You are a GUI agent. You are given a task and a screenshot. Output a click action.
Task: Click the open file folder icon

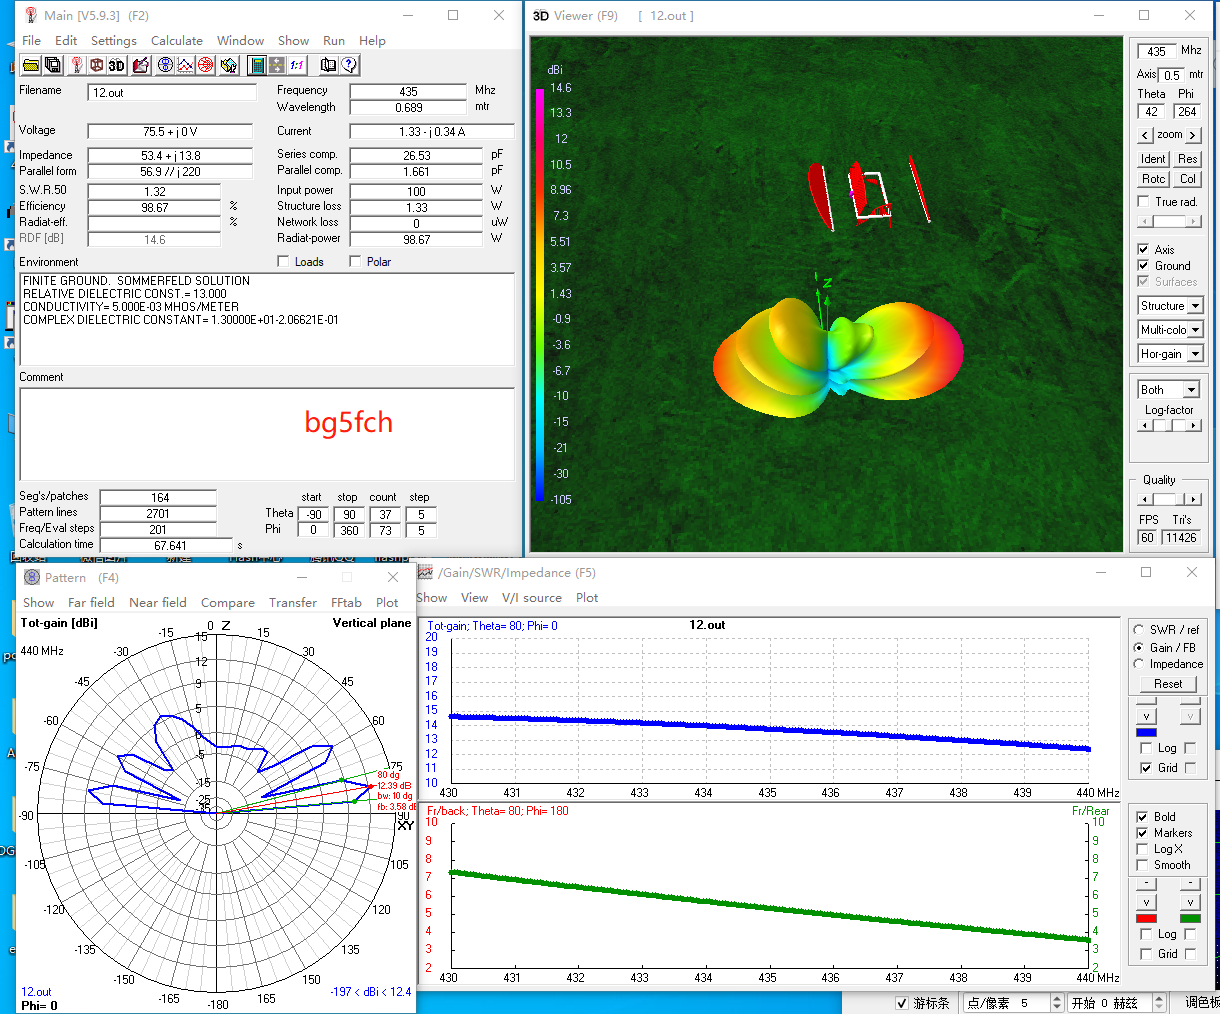pos(31,65)
